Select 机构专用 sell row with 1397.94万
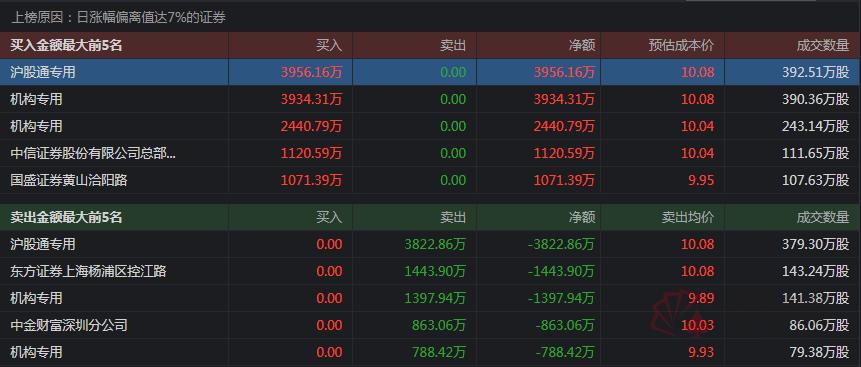Image resolution: width=861 pixels, height=367 pixels. (430, 298)
